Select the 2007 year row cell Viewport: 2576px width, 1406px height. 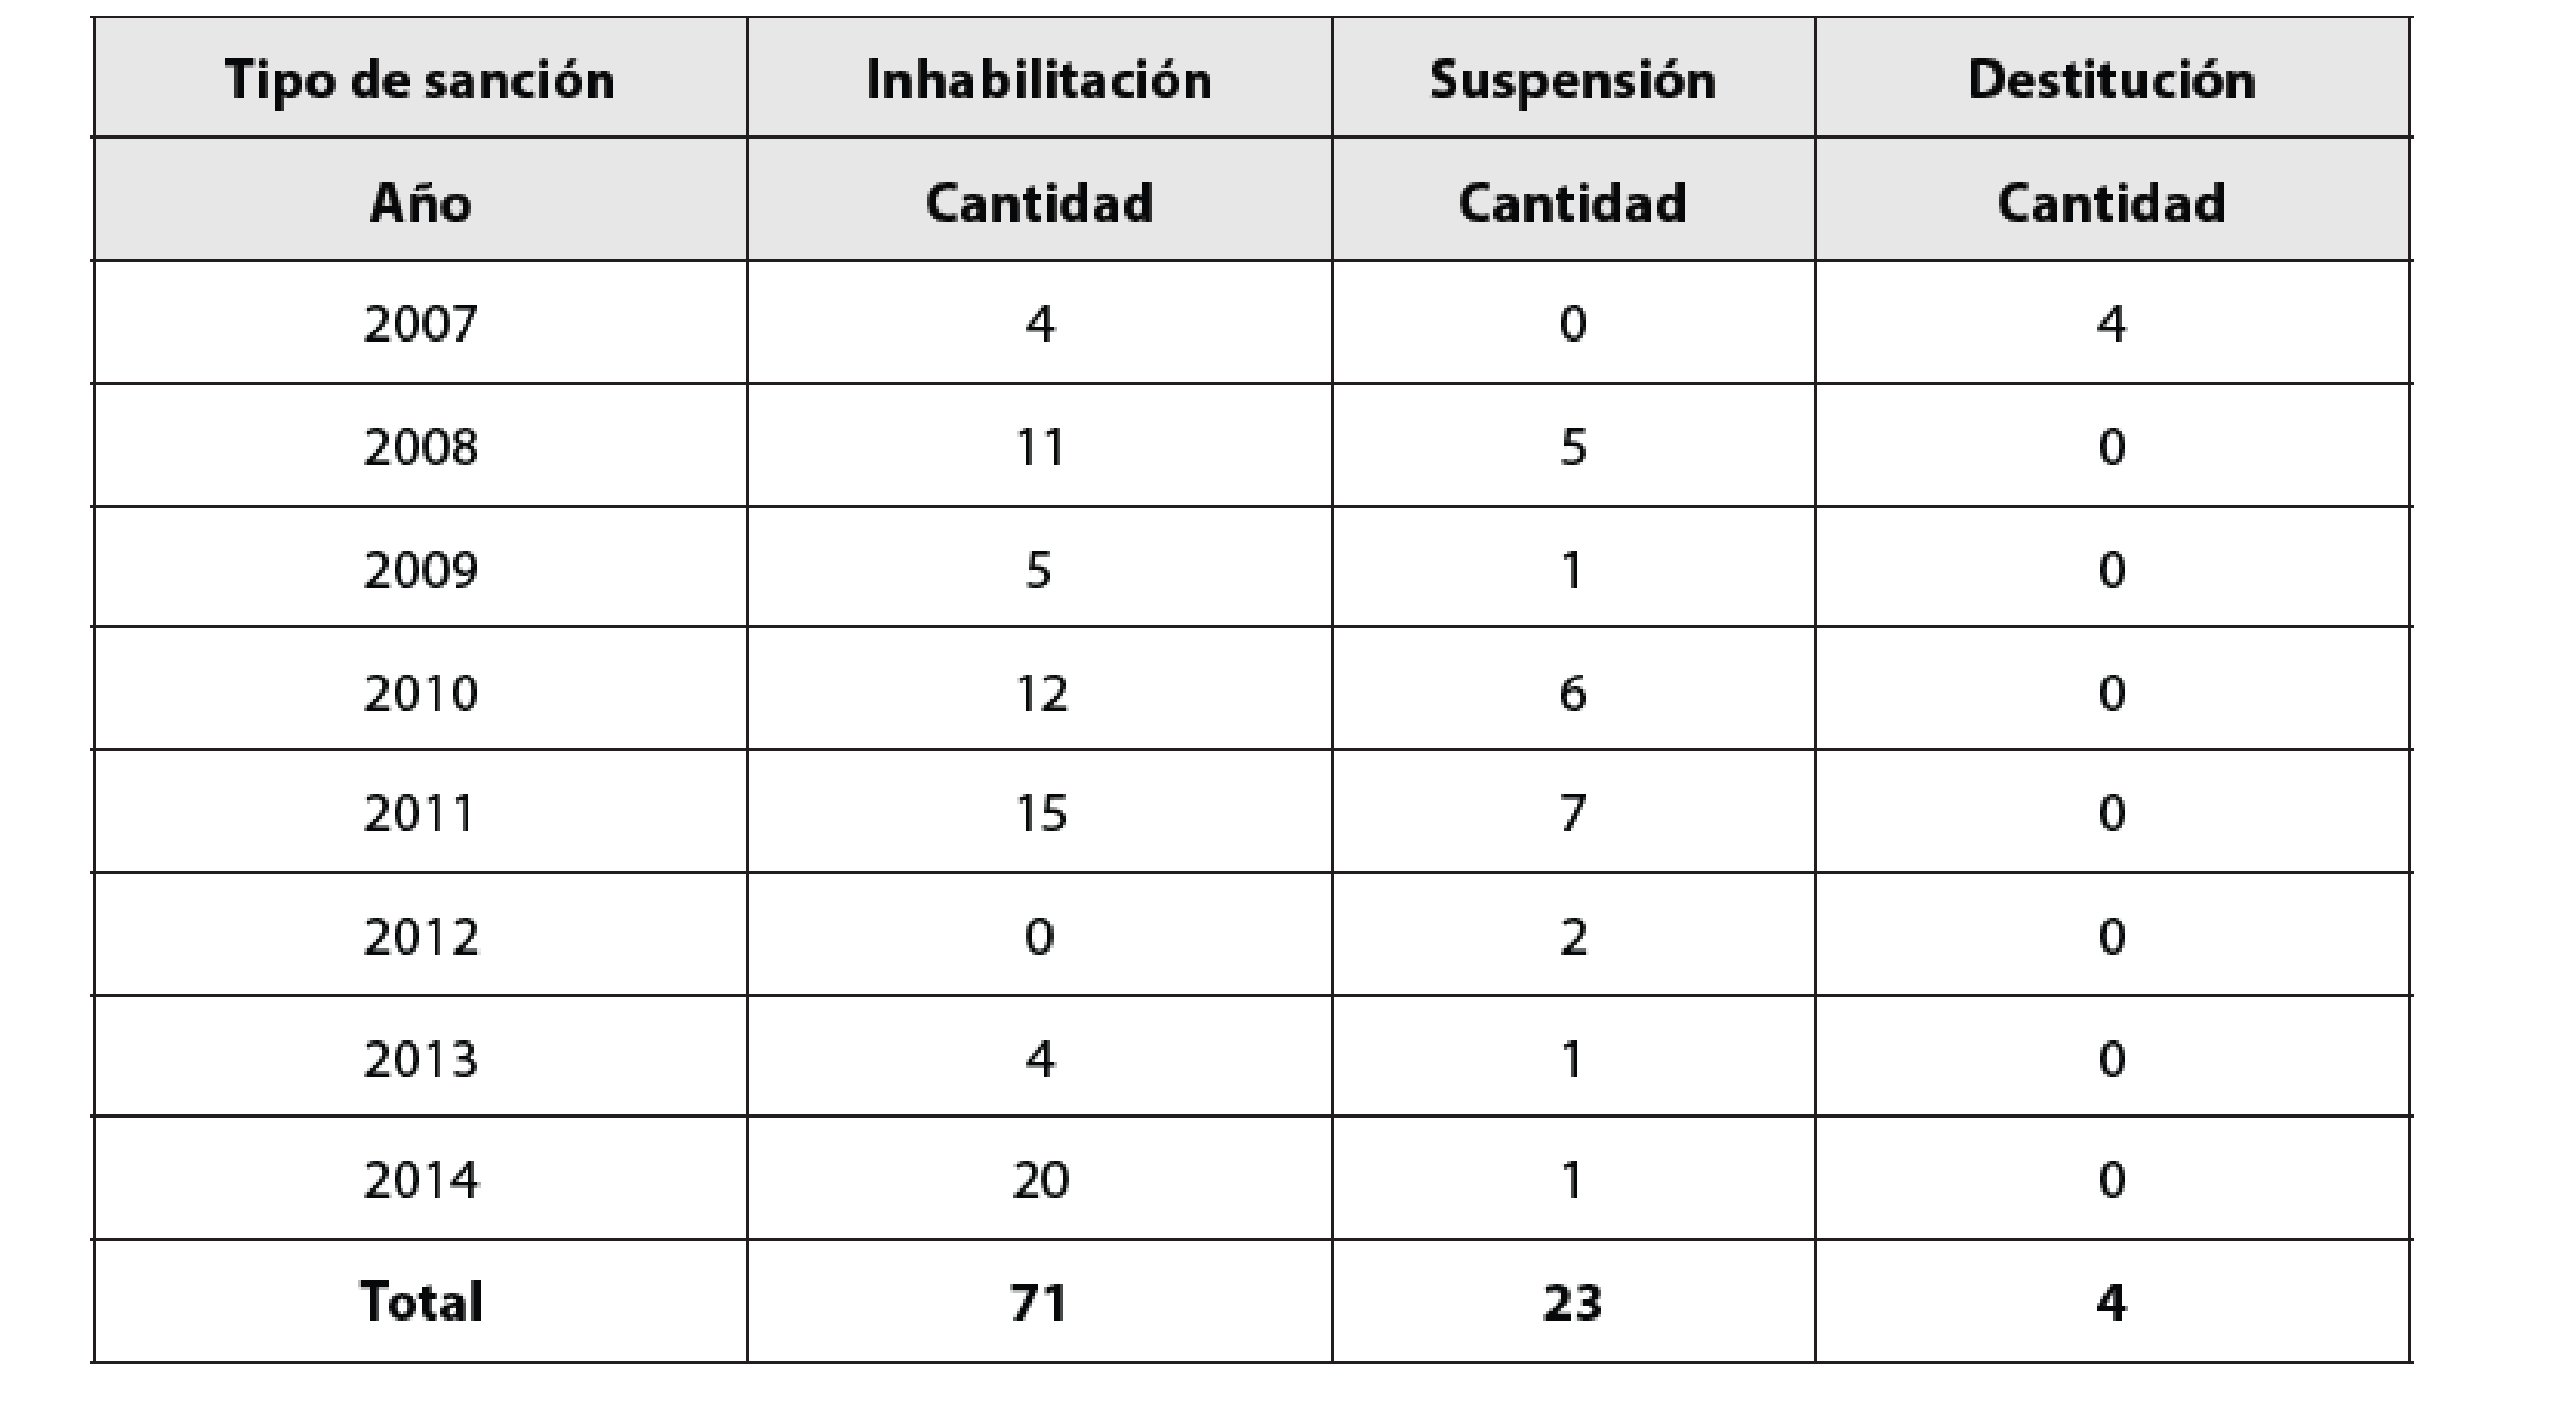pos(420,324)
